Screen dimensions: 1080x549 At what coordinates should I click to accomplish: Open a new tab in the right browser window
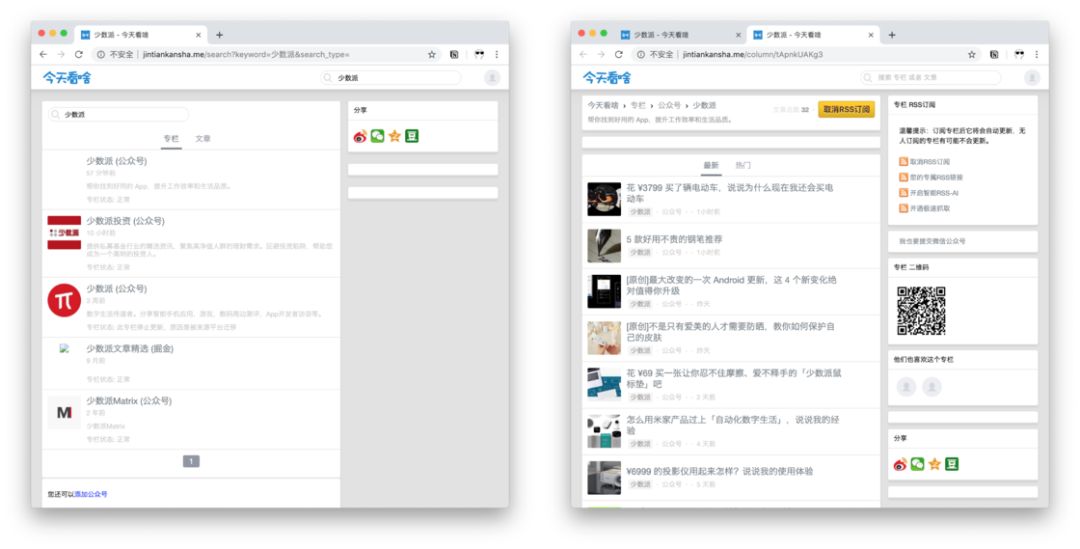[891, 34]
